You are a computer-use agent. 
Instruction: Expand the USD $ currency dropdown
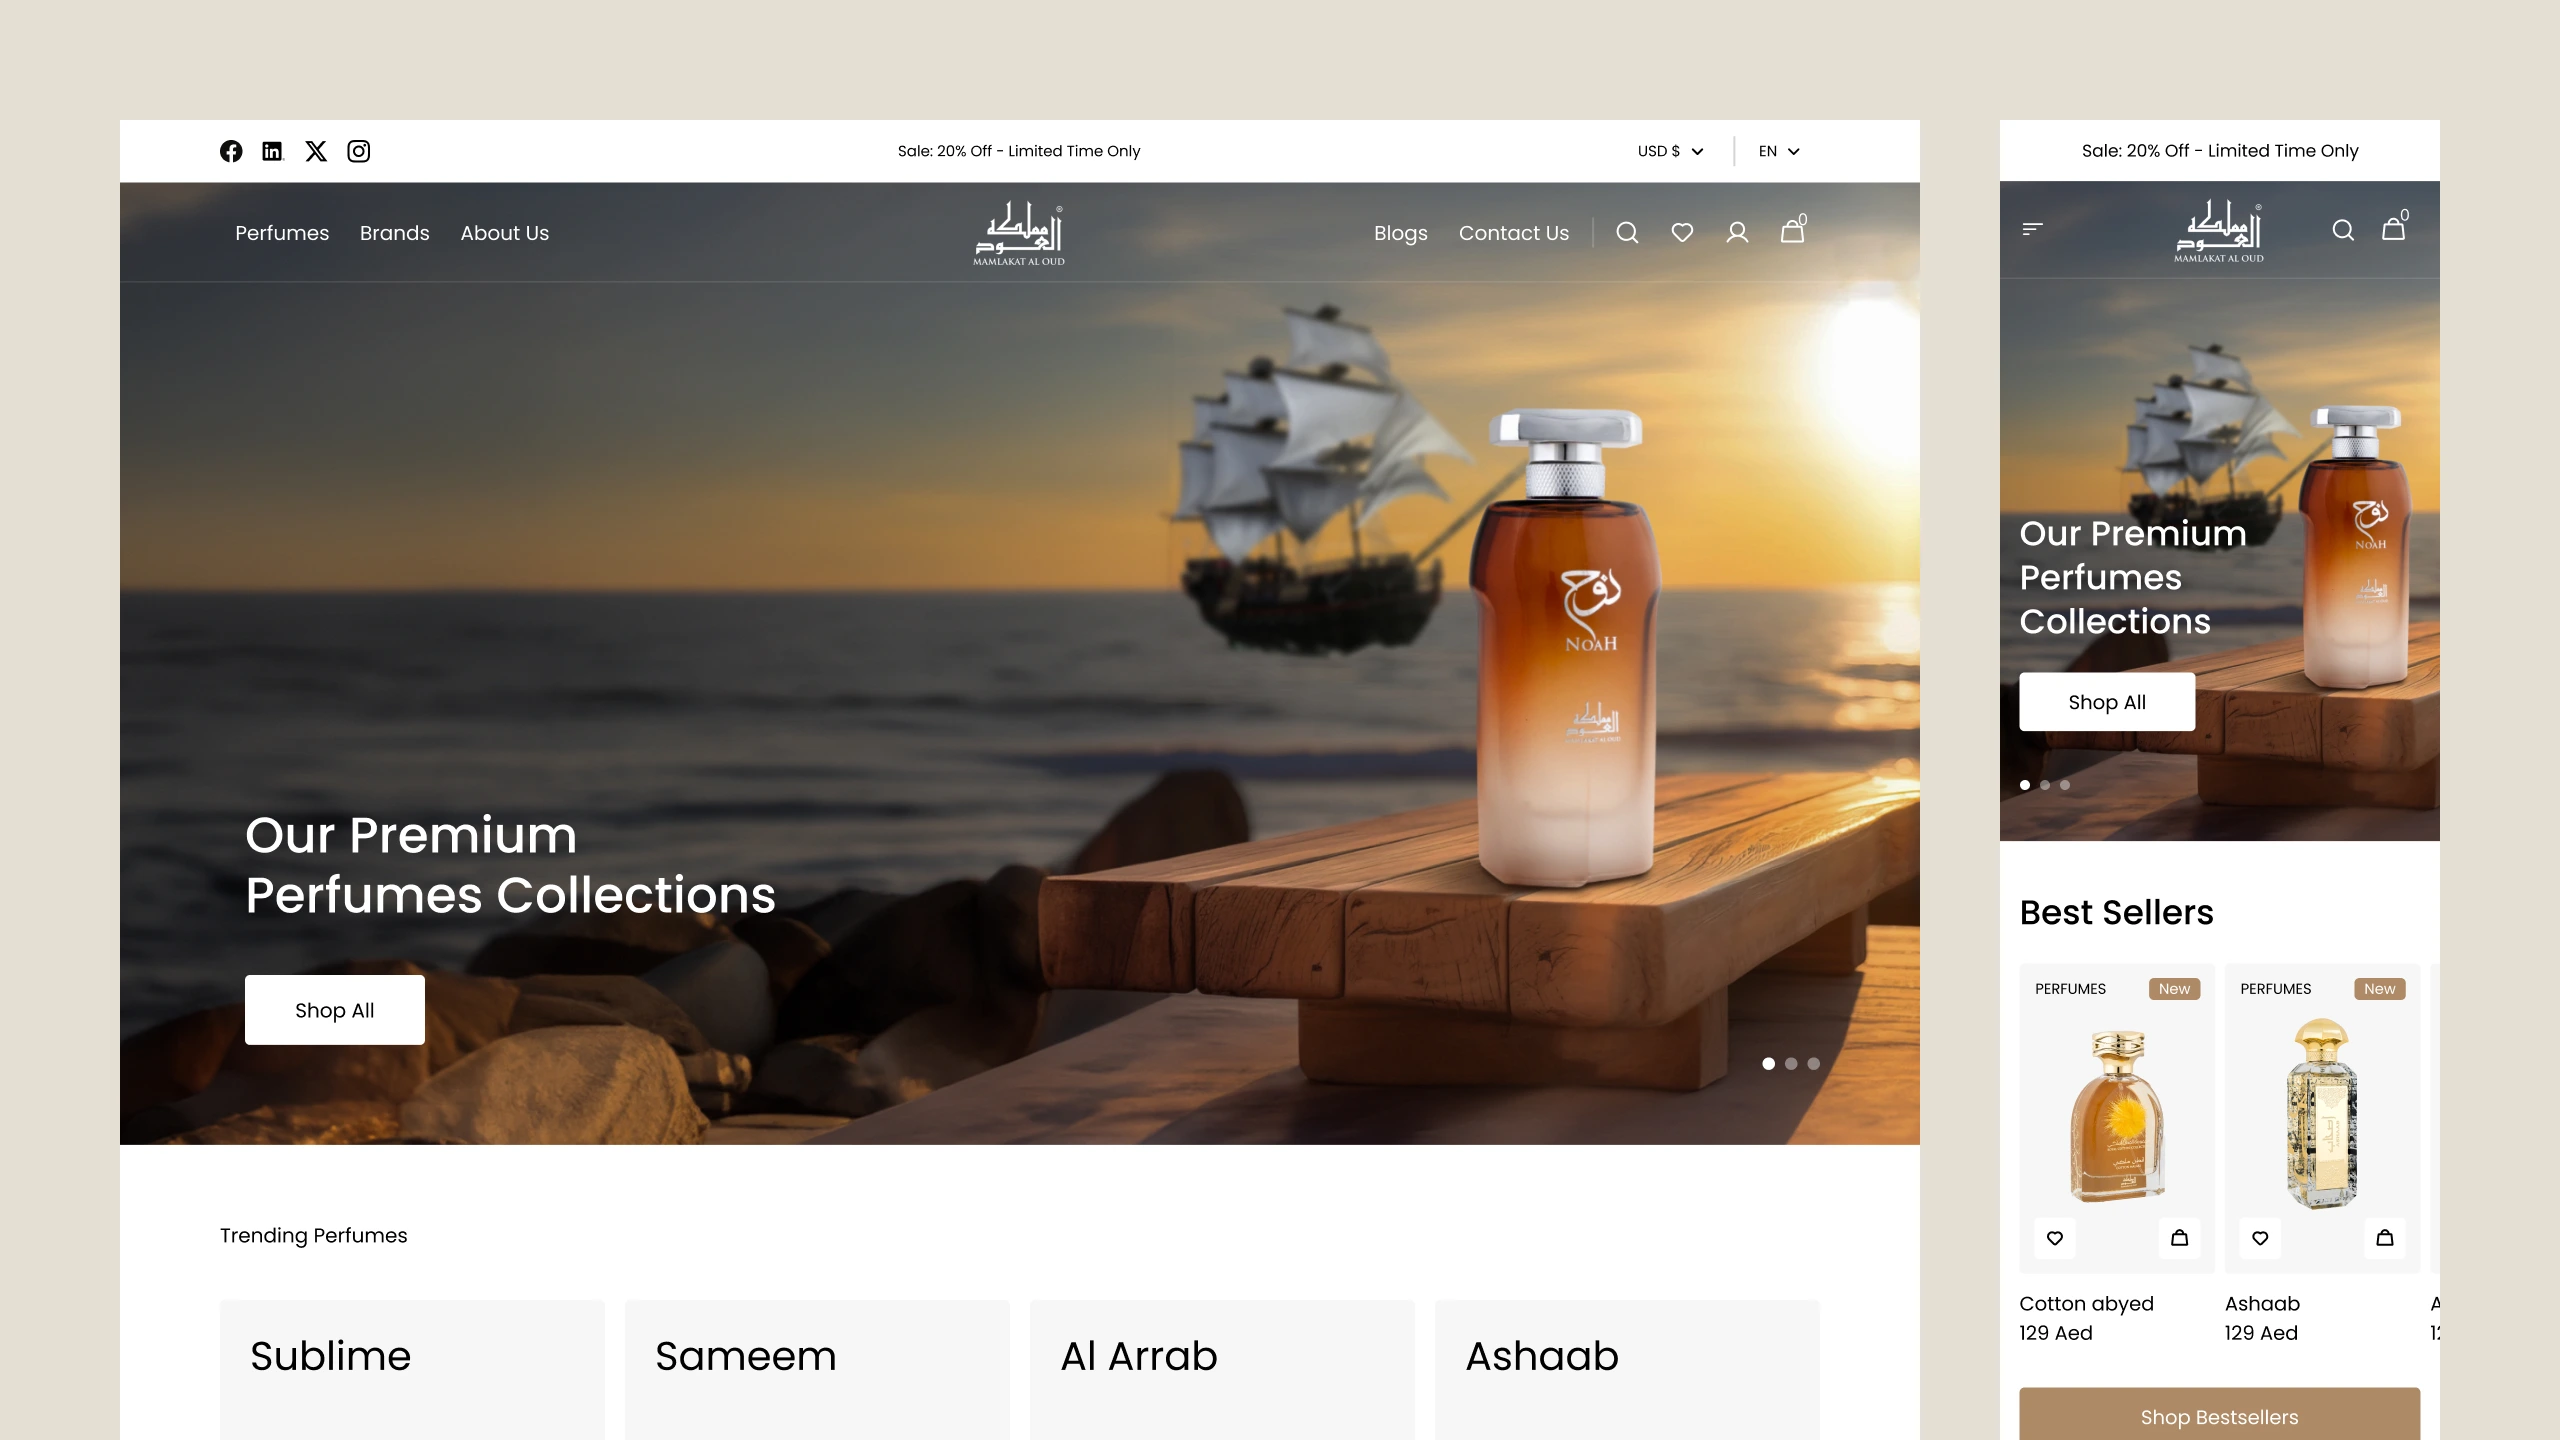pyautogui.click(x=1670, y=151)
